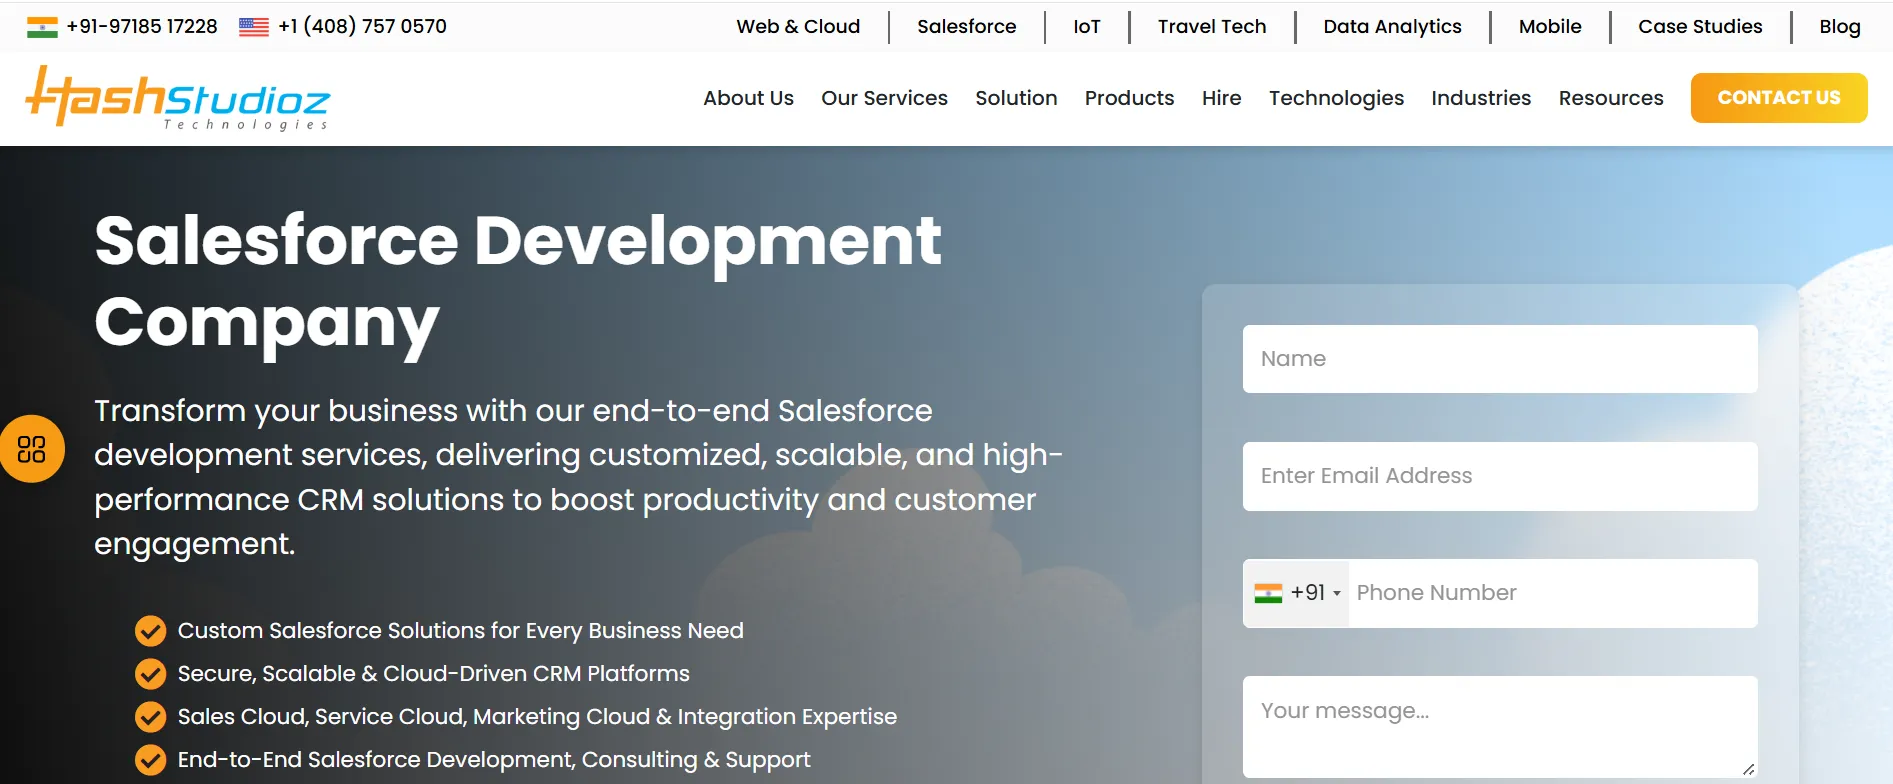Click into the Phone Number field
The width and height of the screenshot is (1893, 784).
click(x=1550, y=593)
